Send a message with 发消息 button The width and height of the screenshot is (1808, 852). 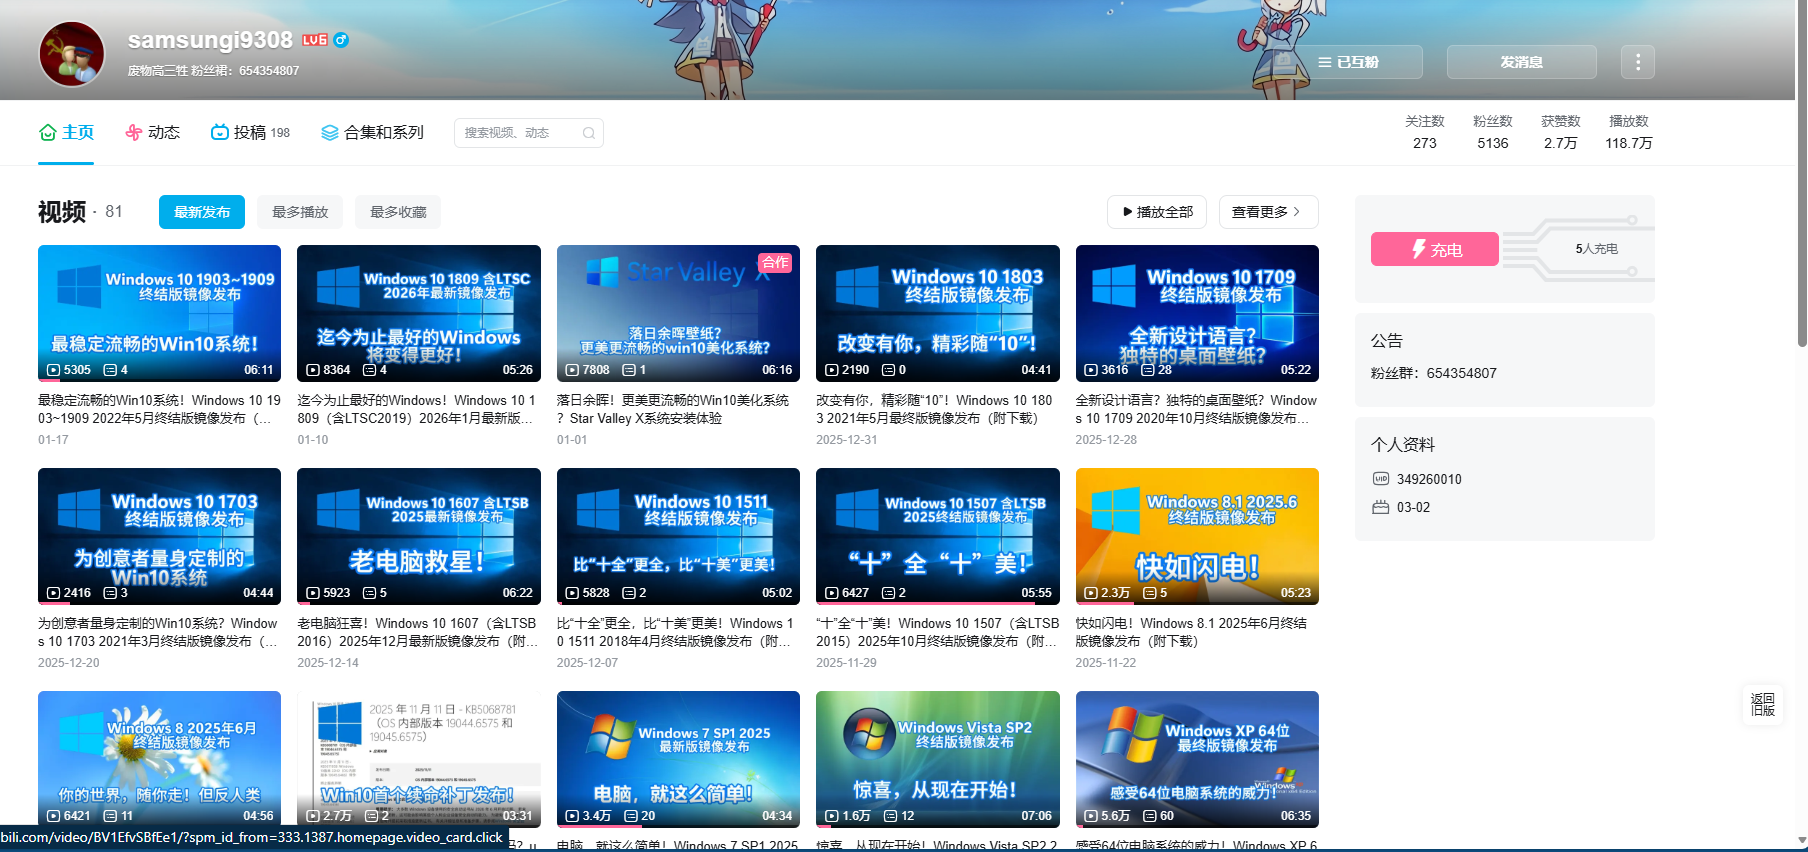click(x=1521, y=62)
